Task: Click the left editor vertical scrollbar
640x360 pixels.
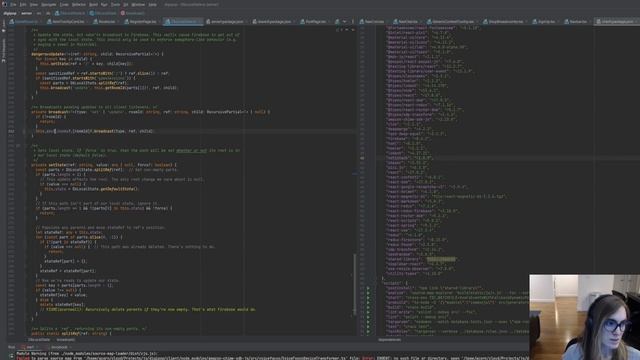Action: tap(355, 284)
